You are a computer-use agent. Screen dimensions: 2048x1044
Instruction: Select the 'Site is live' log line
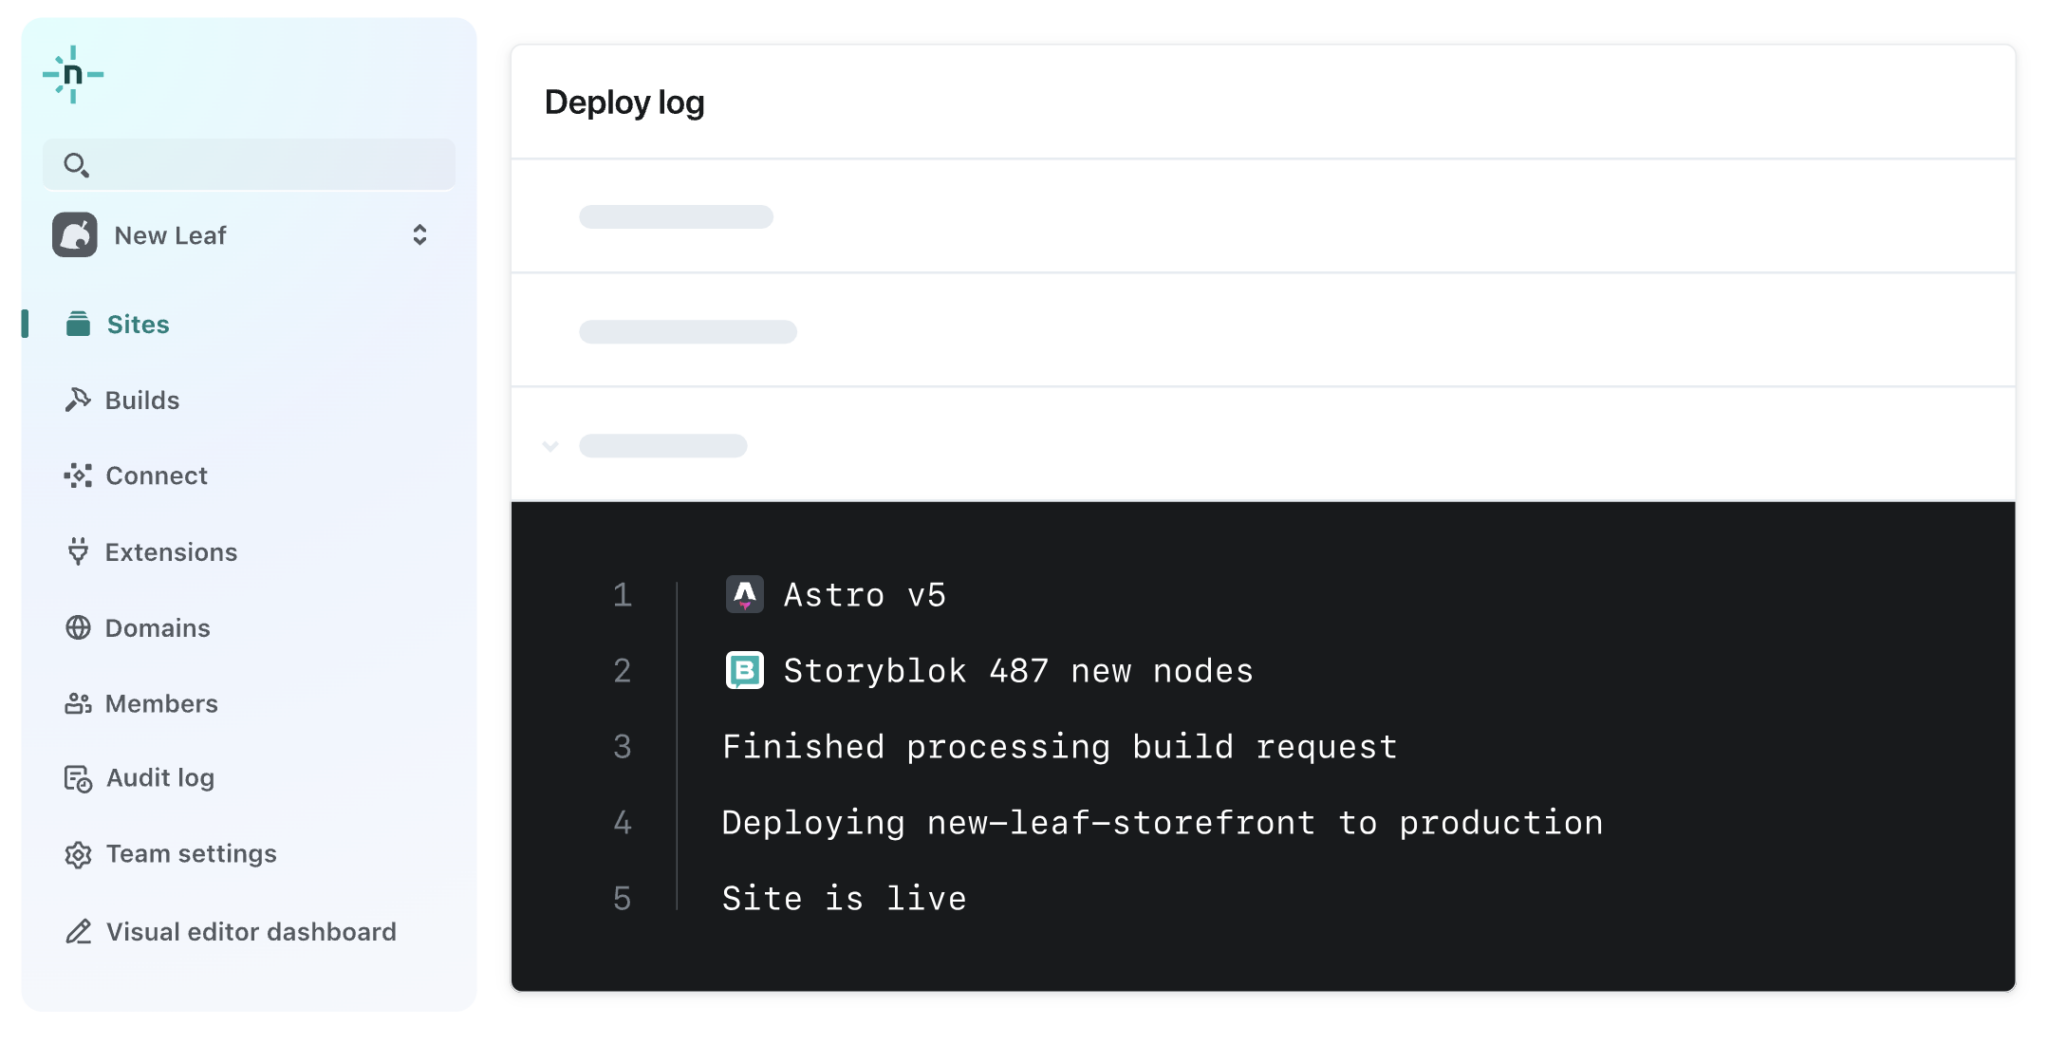point(843,897)
